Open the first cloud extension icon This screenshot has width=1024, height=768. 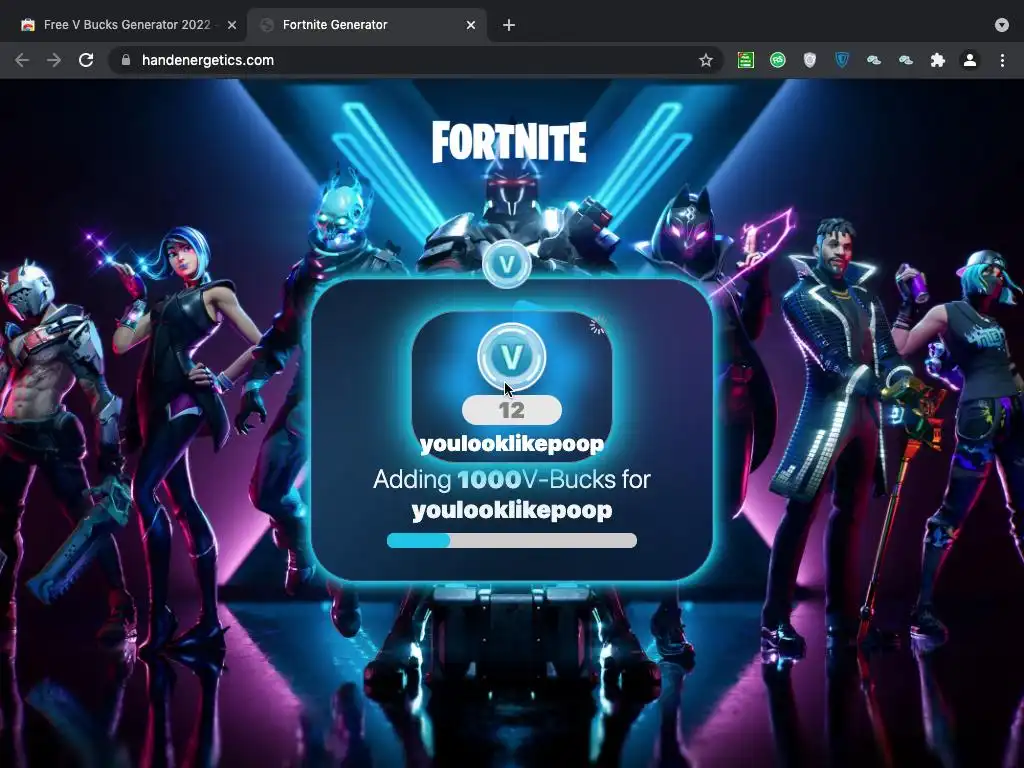tap(874, 60)
